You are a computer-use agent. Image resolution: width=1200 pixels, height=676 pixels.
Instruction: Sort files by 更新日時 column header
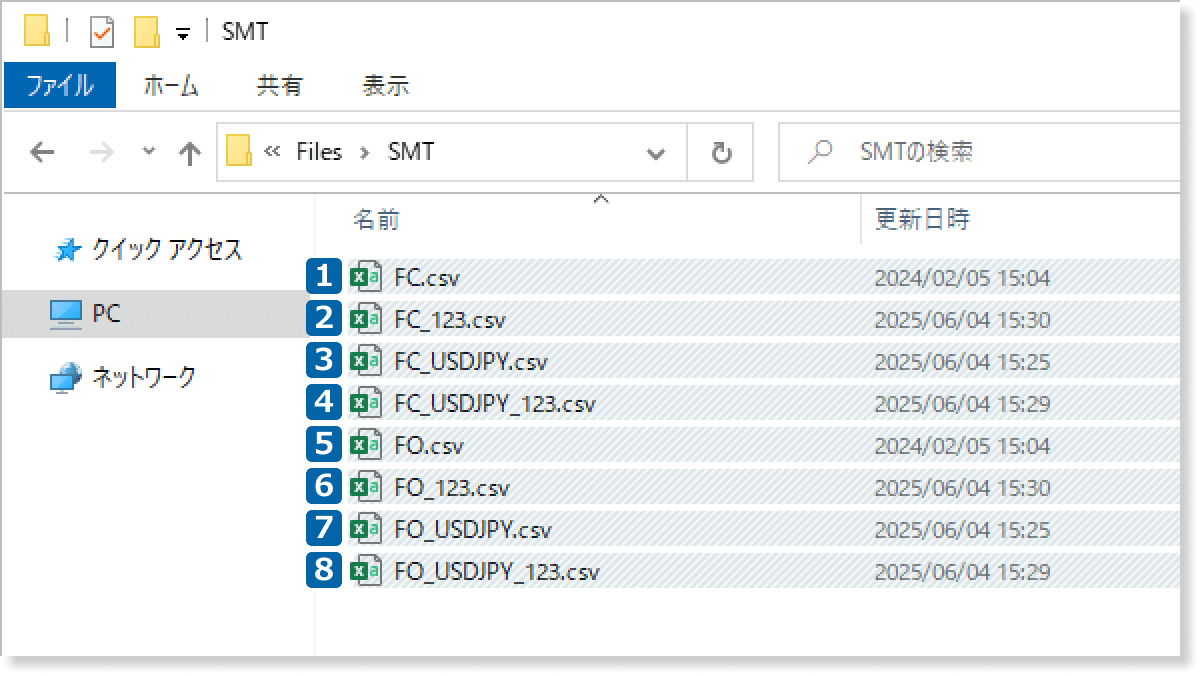click(922, 220)
